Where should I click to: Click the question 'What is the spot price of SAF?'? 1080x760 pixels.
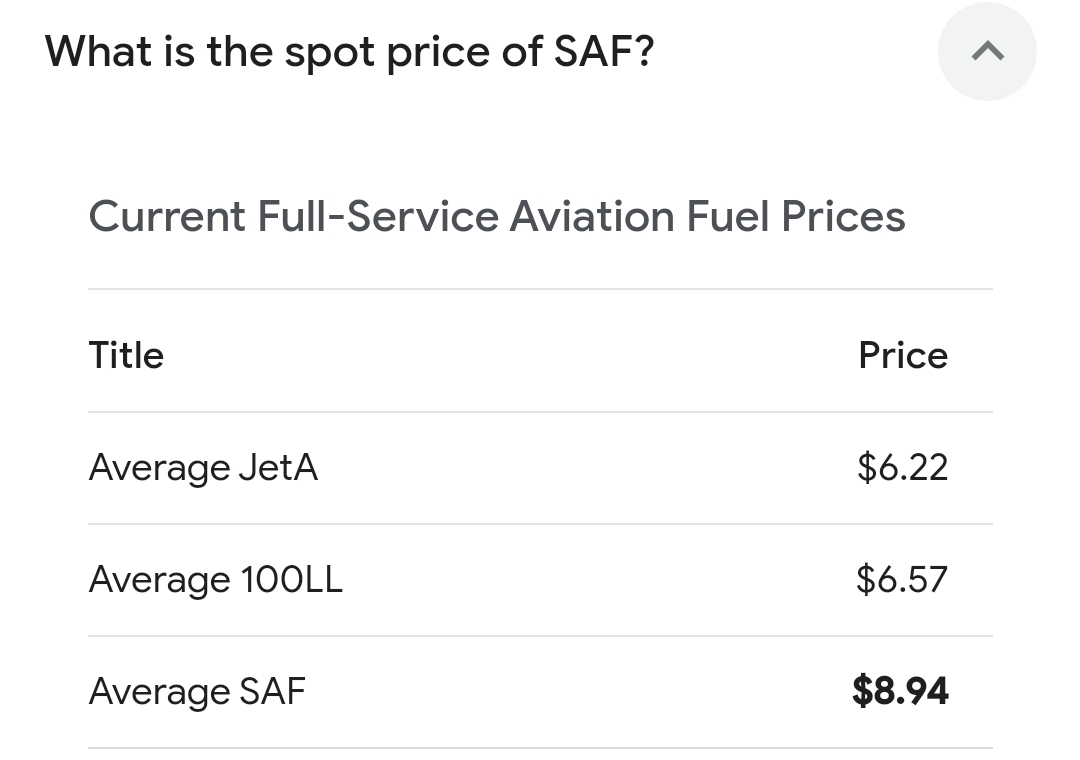[350, 51]
